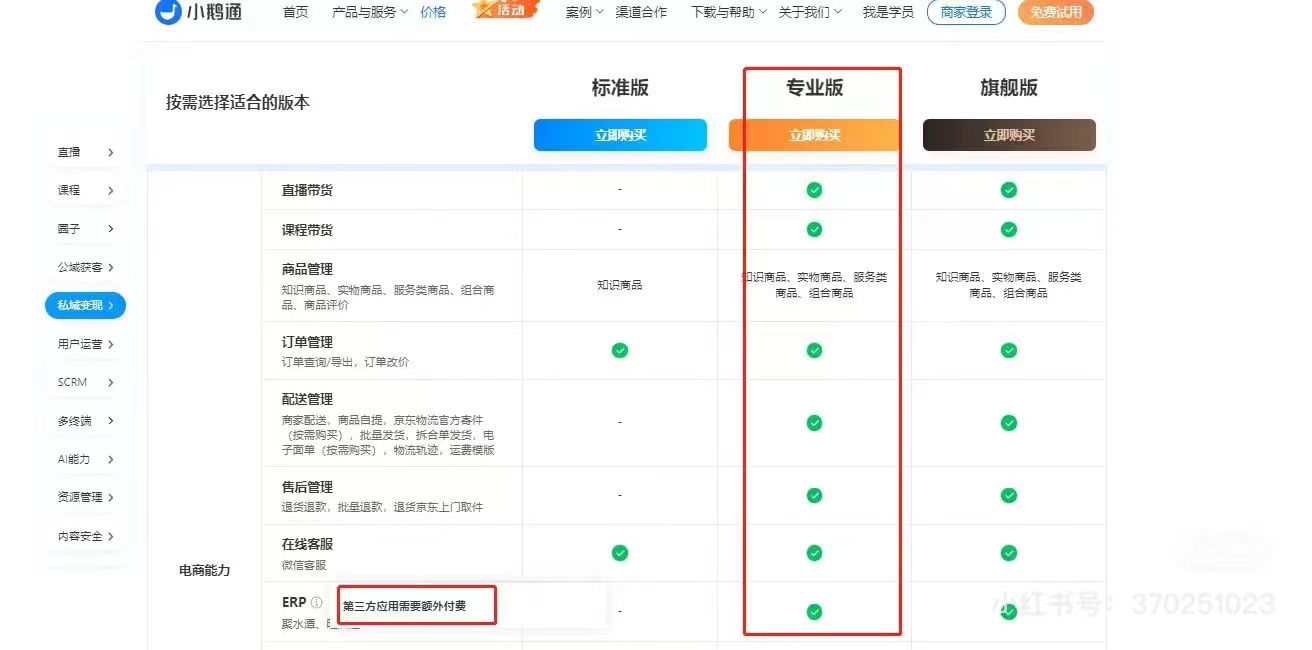Select the highlighted 私域变现 sidebar item
This screenshot has height=650, width=1312.
pos(85,306)
